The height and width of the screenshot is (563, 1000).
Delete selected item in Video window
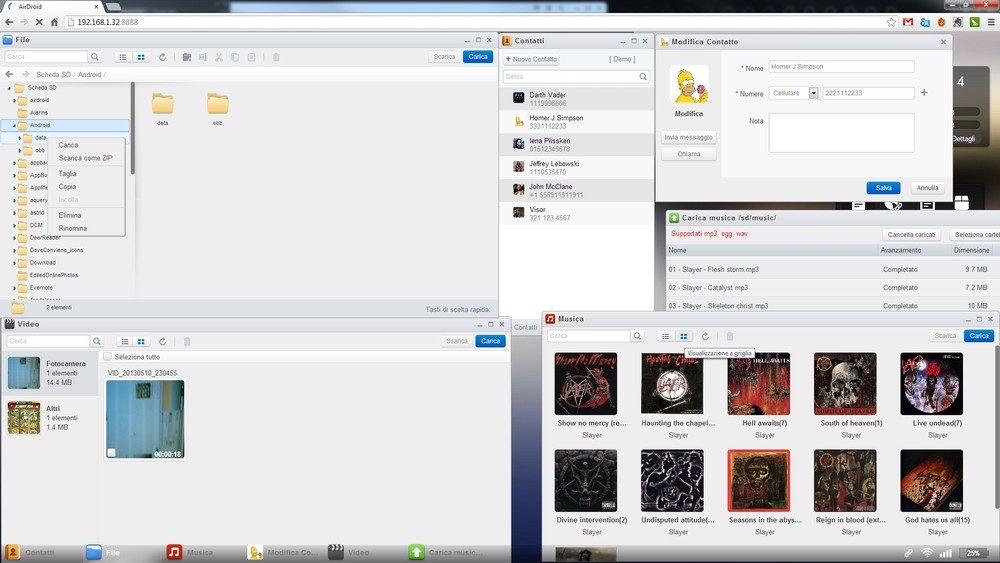coord(187,341)
